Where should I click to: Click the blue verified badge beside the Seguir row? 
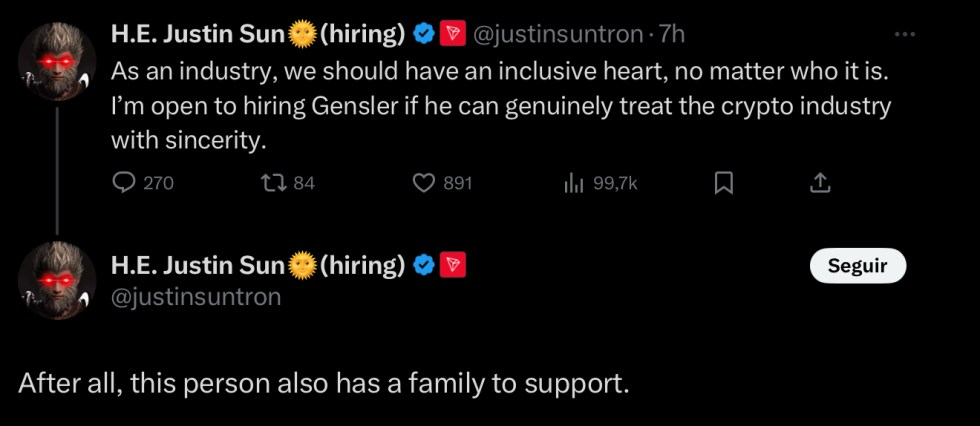coord(424,265)
